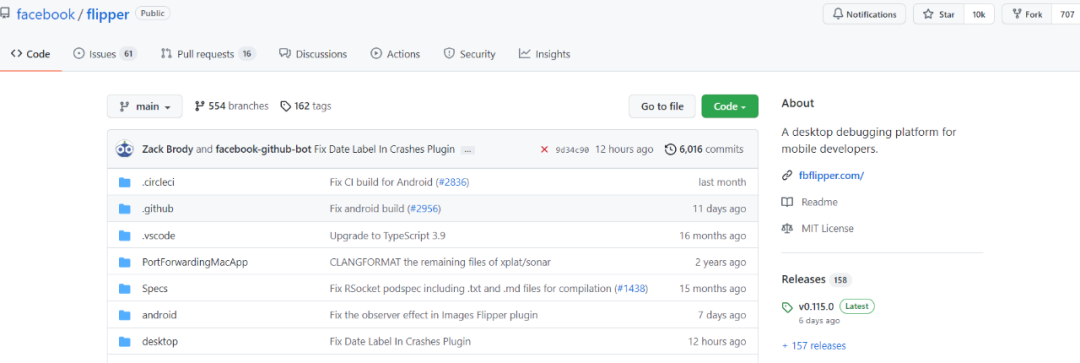Expand the commit message ellipsis

(468, 149)
